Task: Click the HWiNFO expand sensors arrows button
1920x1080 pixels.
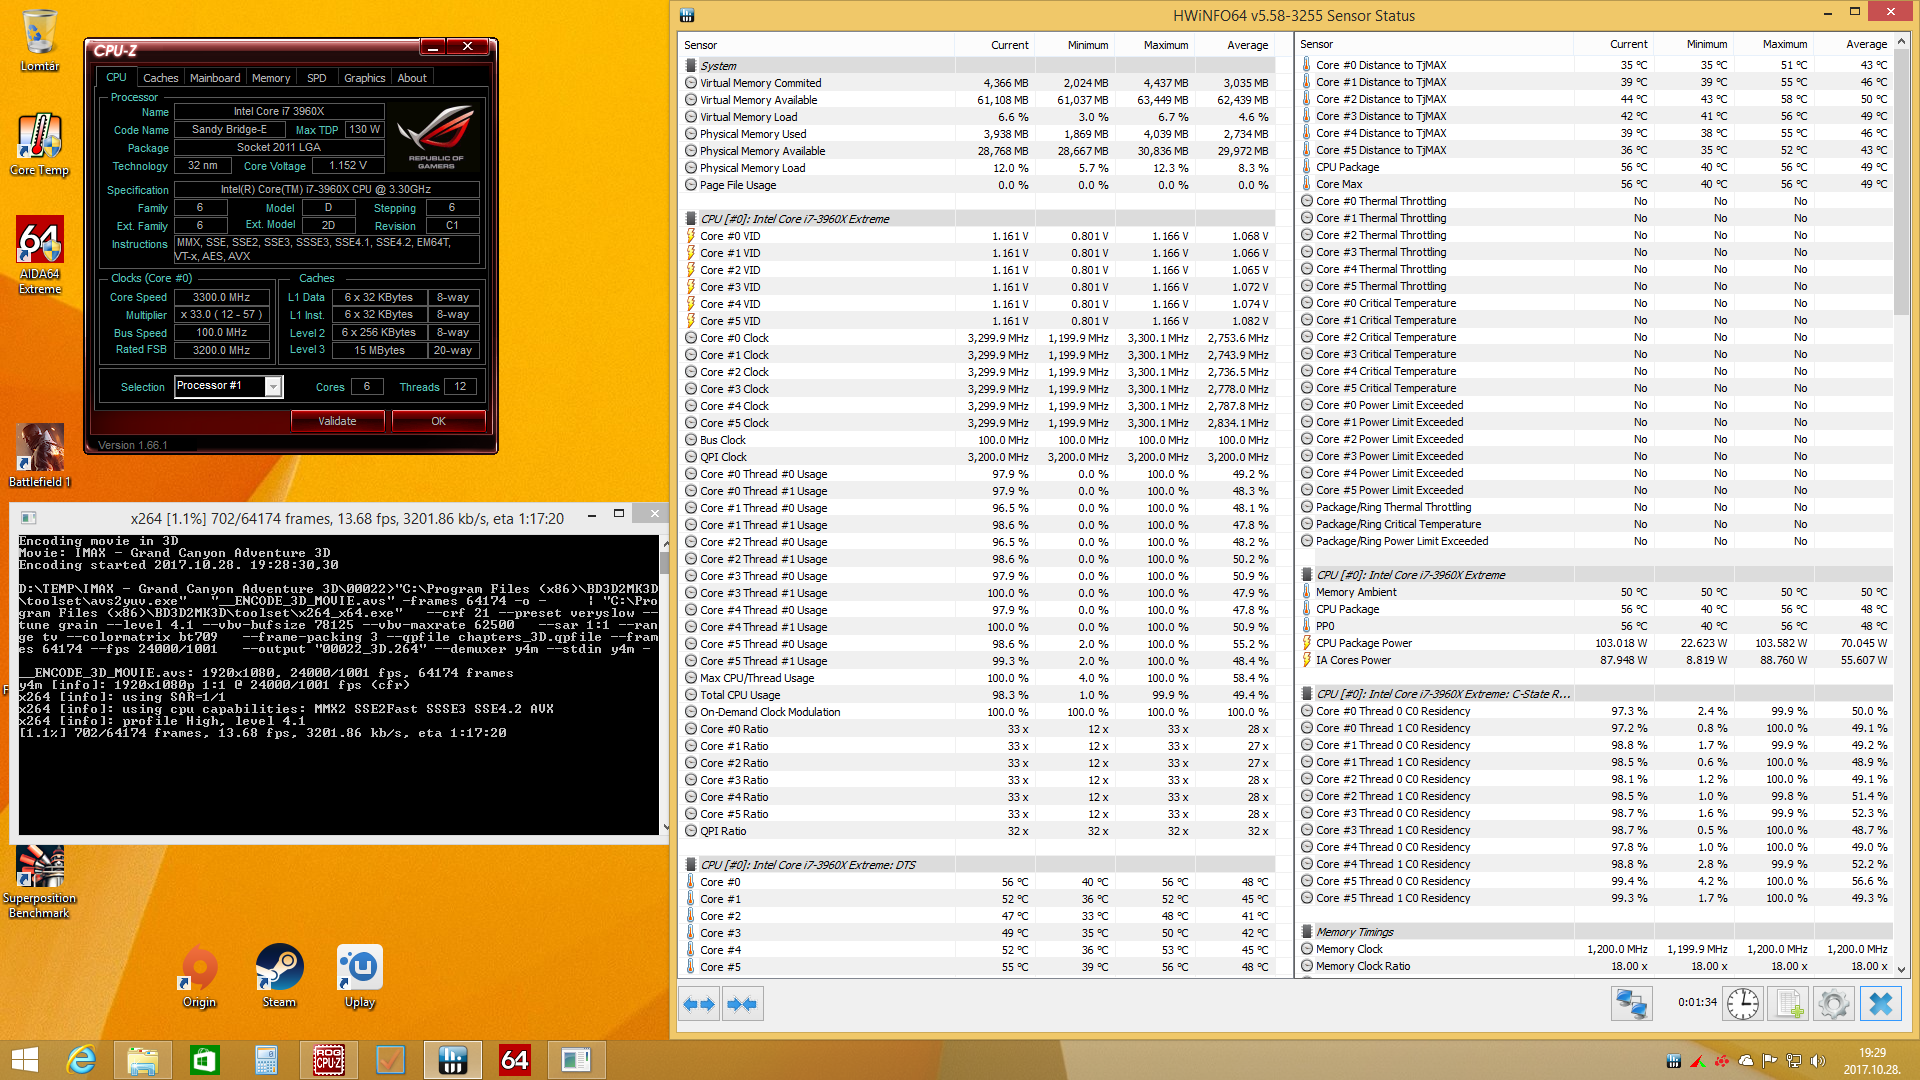Action: point(699,1004)
